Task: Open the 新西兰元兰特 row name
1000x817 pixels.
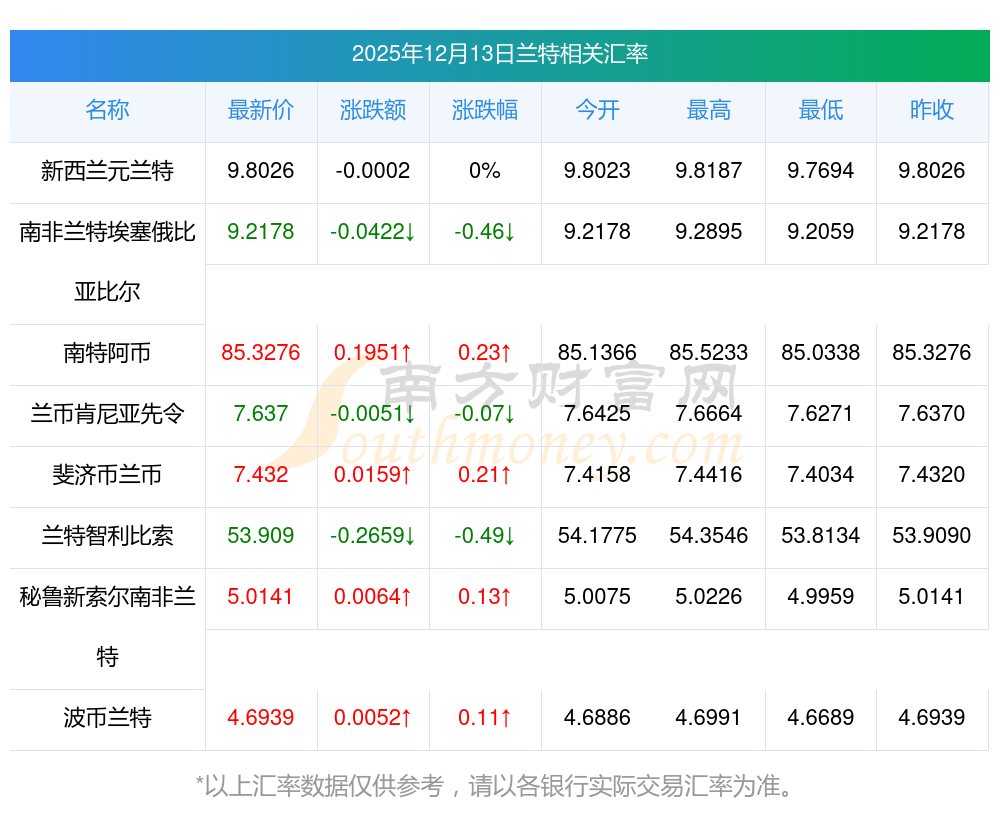Action: point(107,171)
